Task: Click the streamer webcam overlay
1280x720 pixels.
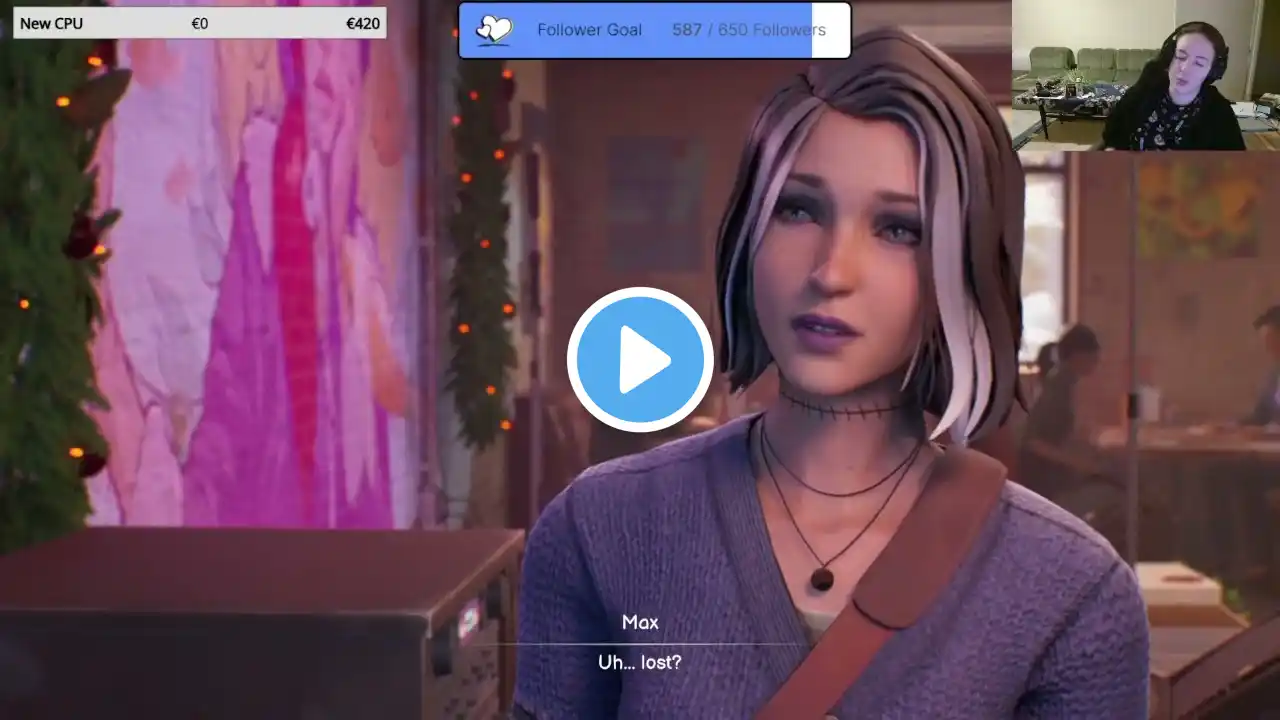Action: tap(1146, 75)
